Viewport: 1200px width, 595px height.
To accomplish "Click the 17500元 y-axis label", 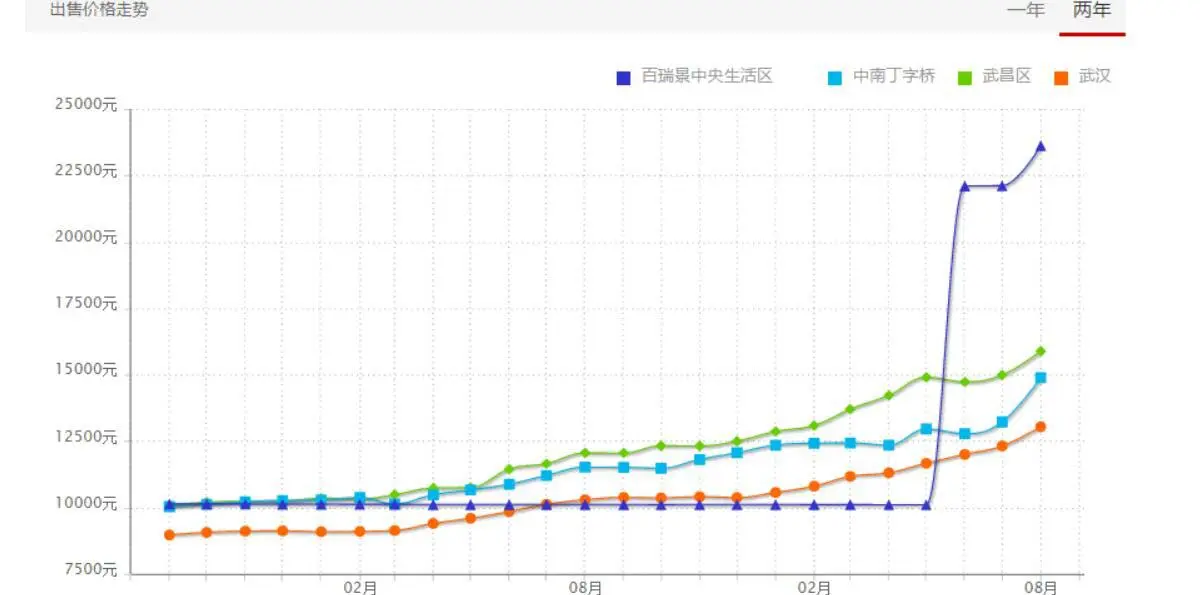I will point(87,304).
